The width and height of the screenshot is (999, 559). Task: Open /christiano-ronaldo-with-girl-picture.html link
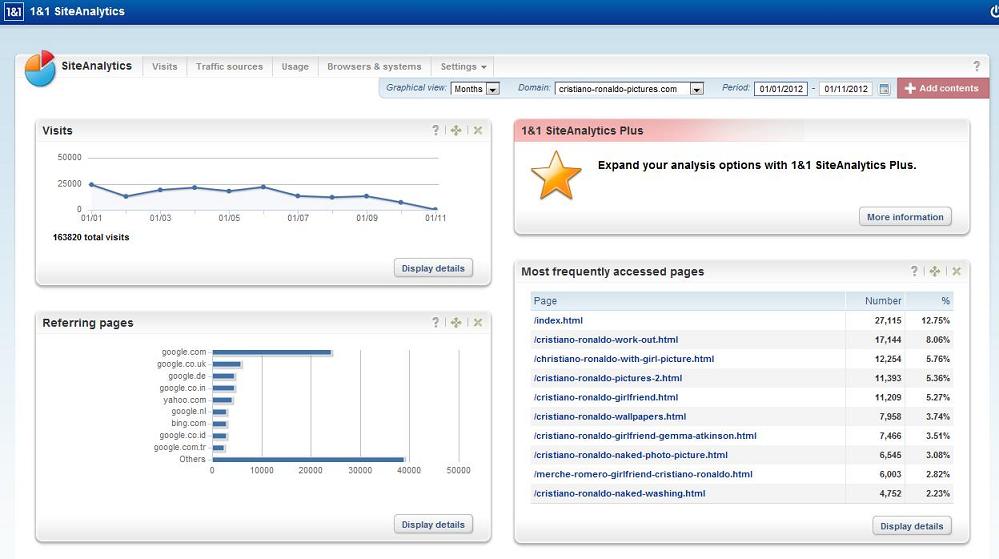[x=624, y=359]
